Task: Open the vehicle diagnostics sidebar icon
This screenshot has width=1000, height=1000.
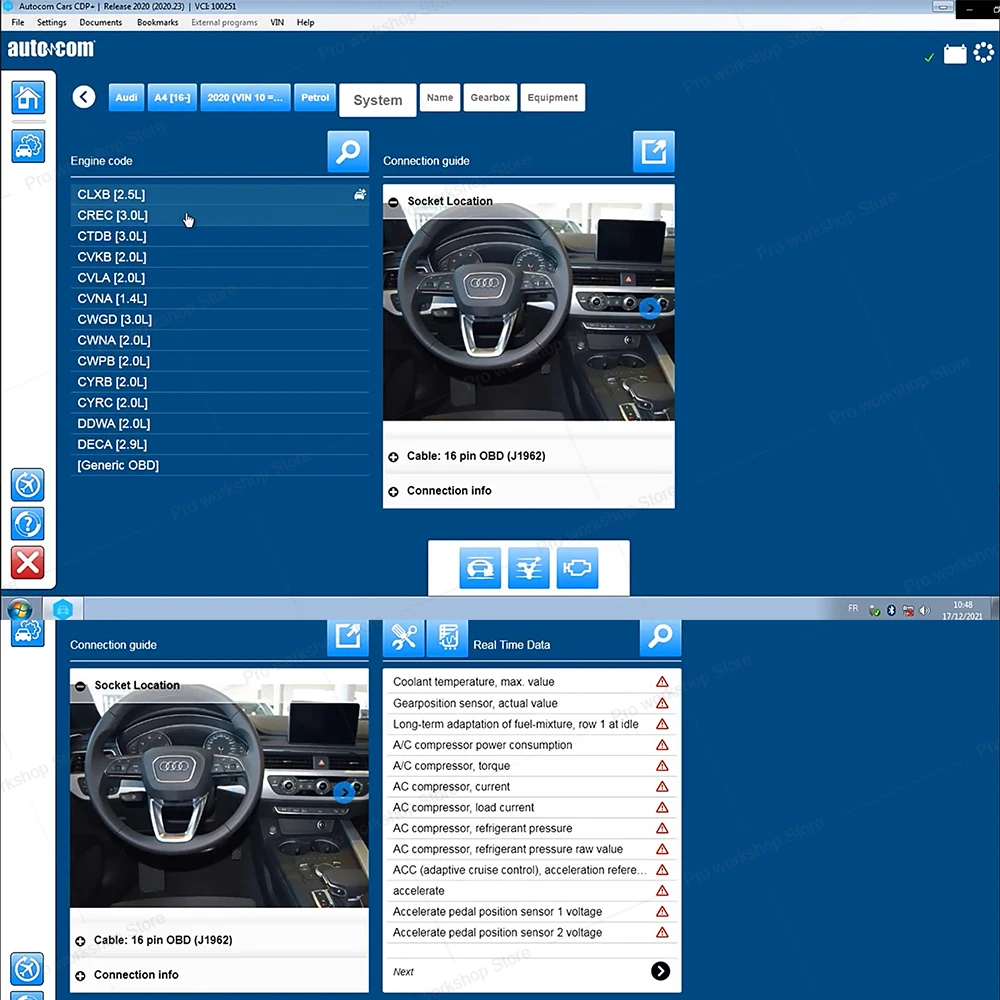Action: [28, 146]
